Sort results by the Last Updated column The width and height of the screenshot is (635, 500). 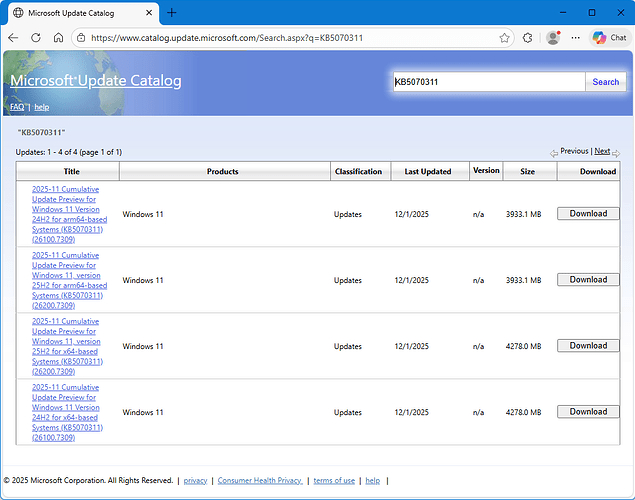click(x=430, y=171)
